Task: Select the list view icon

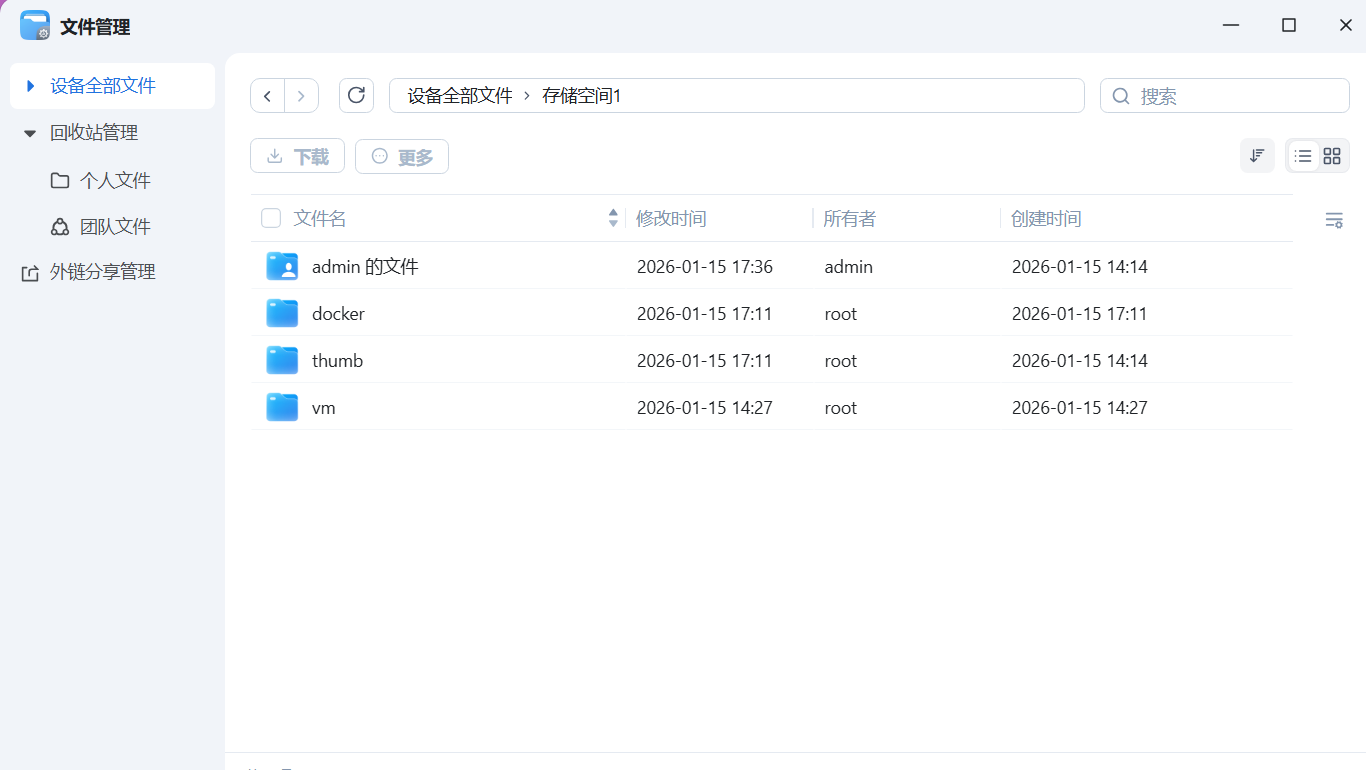Action: click(x=1302, y=156)
